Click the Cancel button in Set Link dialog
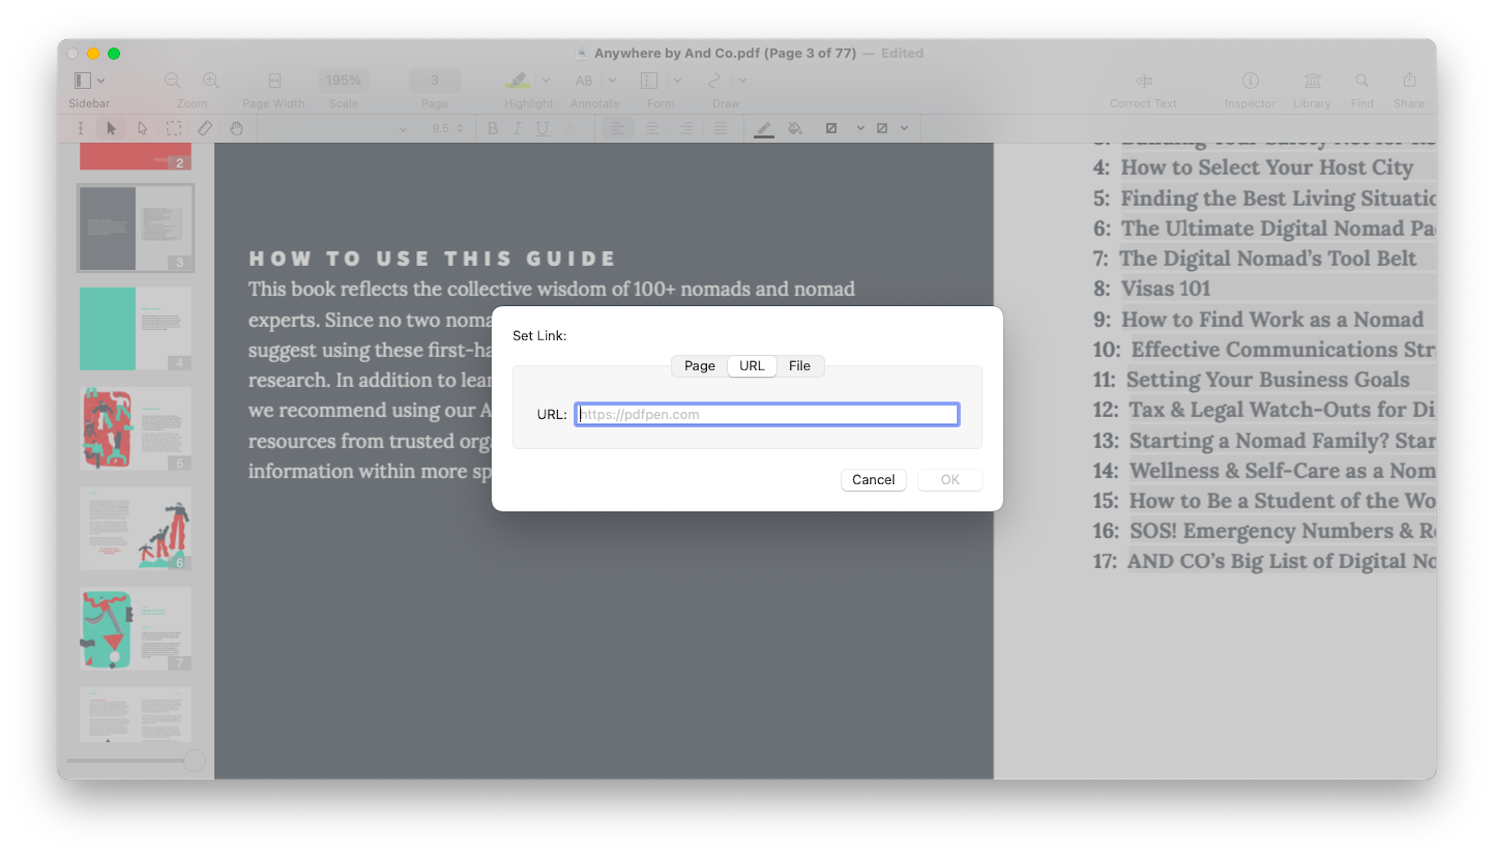 873,480
